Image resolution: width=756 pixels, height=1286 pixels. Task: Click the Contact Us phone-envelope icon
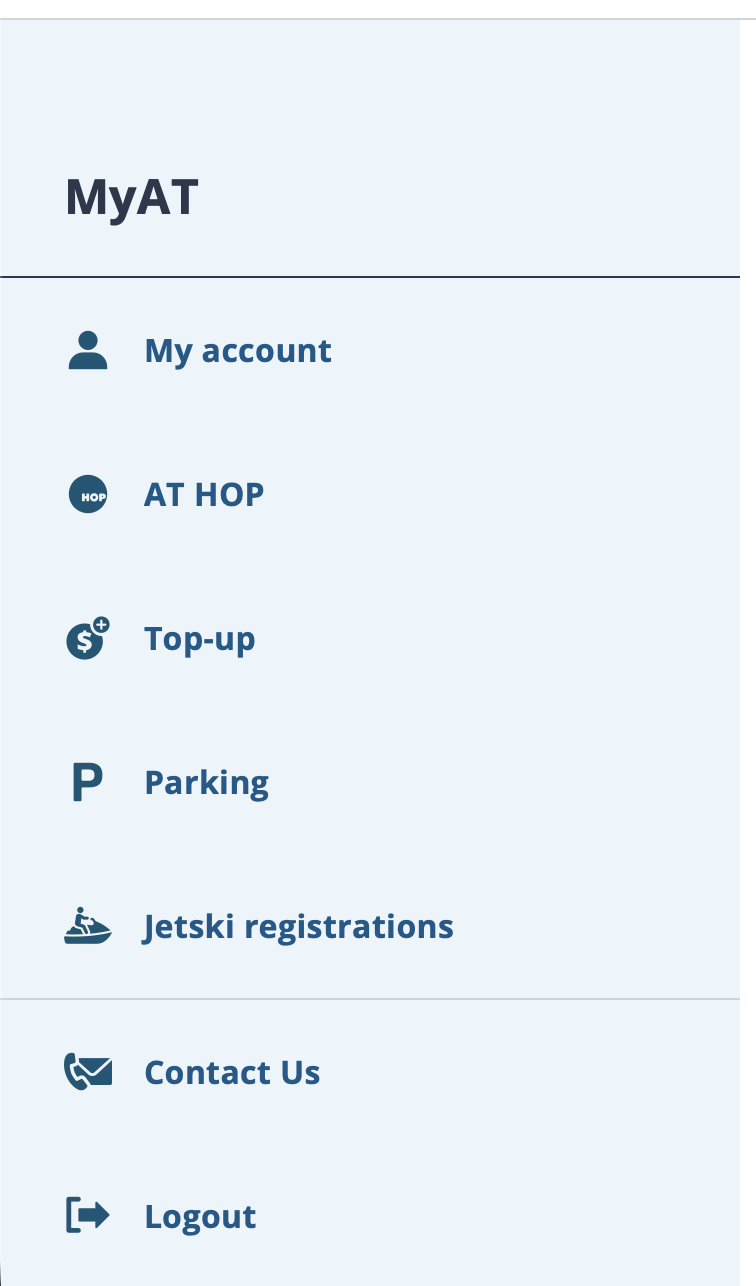tap(88, 1072)
